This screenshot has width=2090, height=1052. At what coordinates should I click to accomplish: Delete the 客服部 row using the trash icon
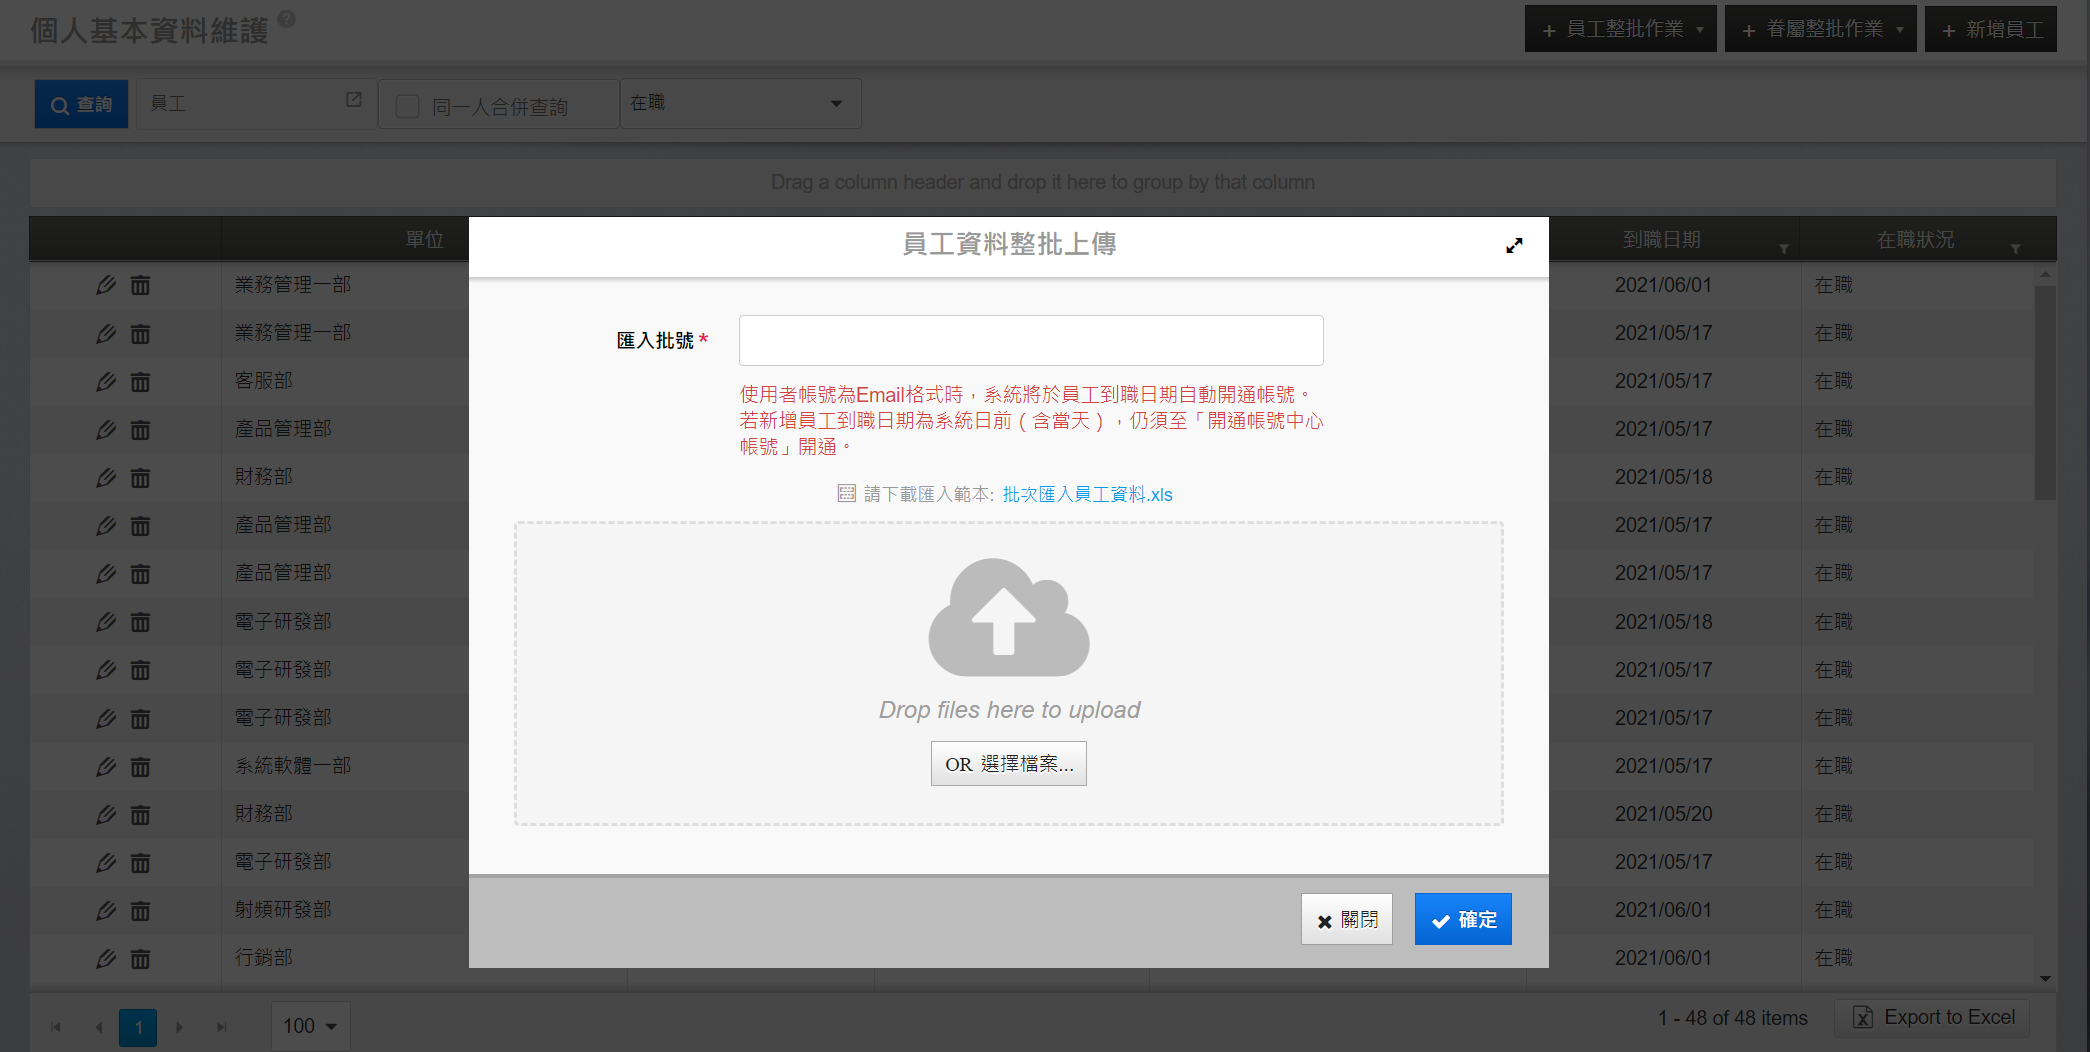click(141, 382)
